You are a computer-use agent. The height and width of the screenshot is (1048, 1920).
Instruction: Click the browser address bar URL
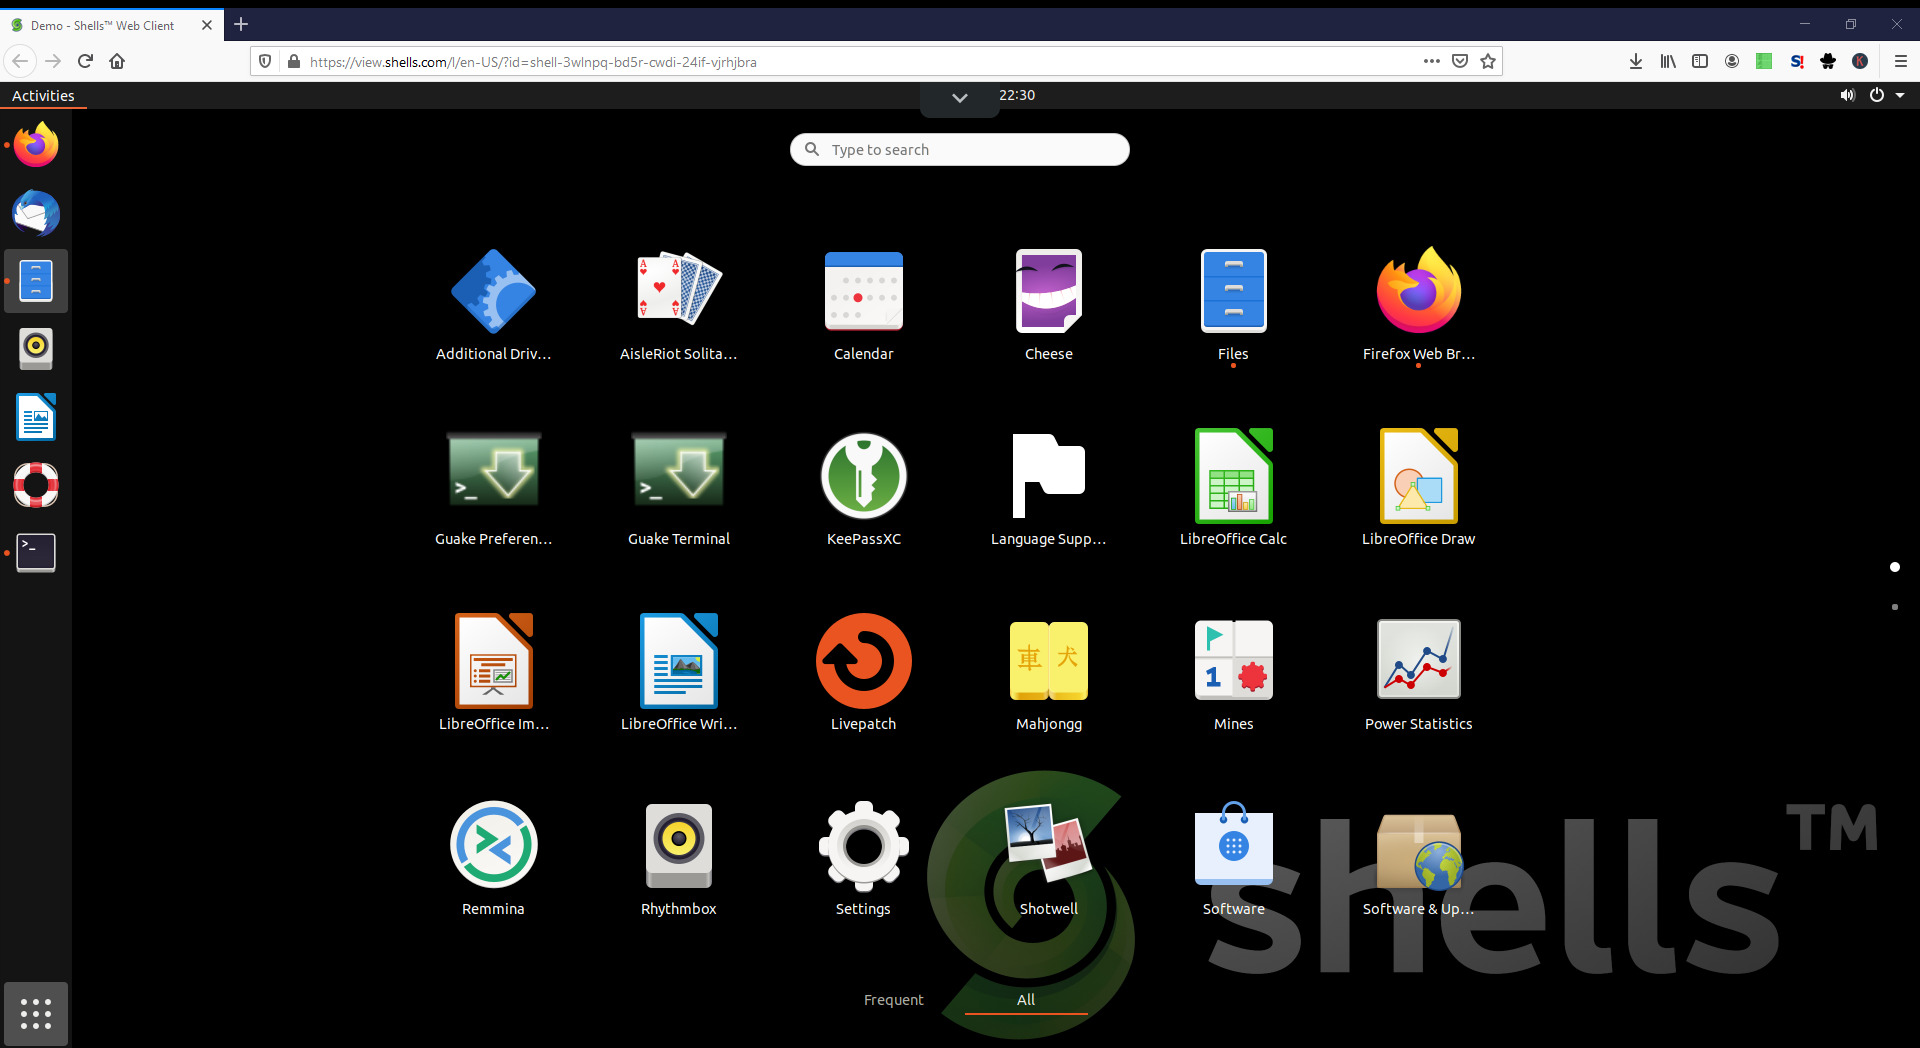[x=533, y=62]
